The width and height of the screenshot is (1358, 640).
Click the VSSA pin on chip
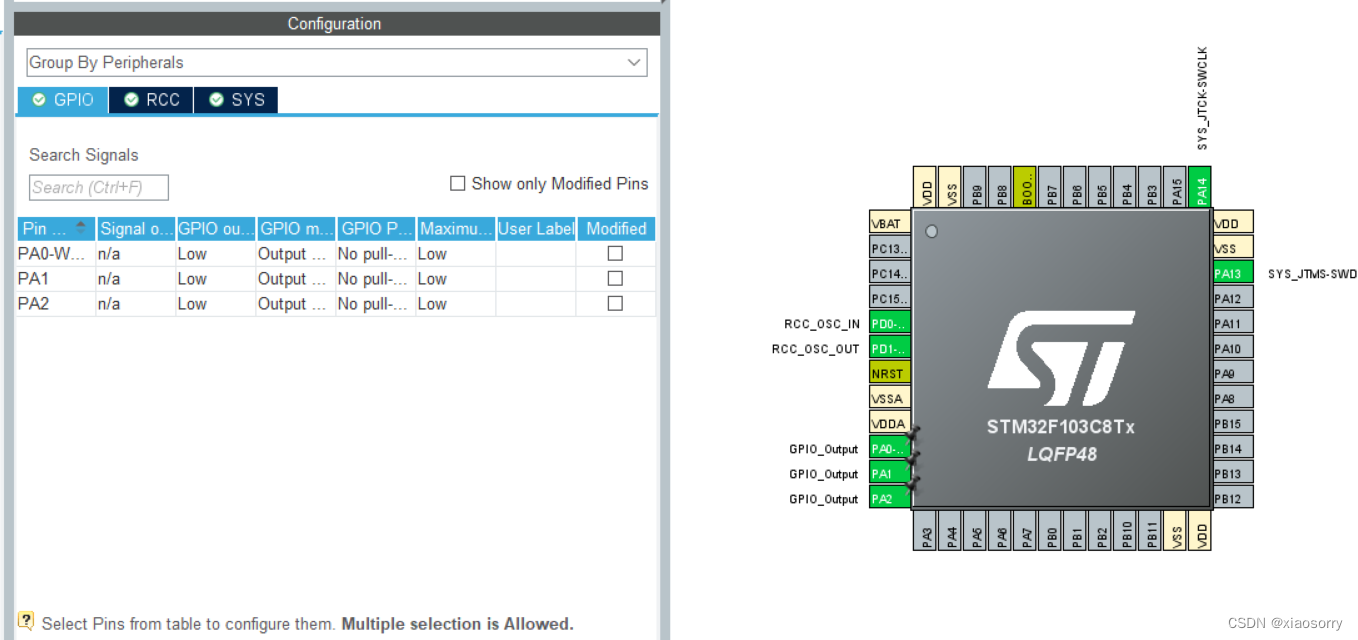tap(889, 399)
